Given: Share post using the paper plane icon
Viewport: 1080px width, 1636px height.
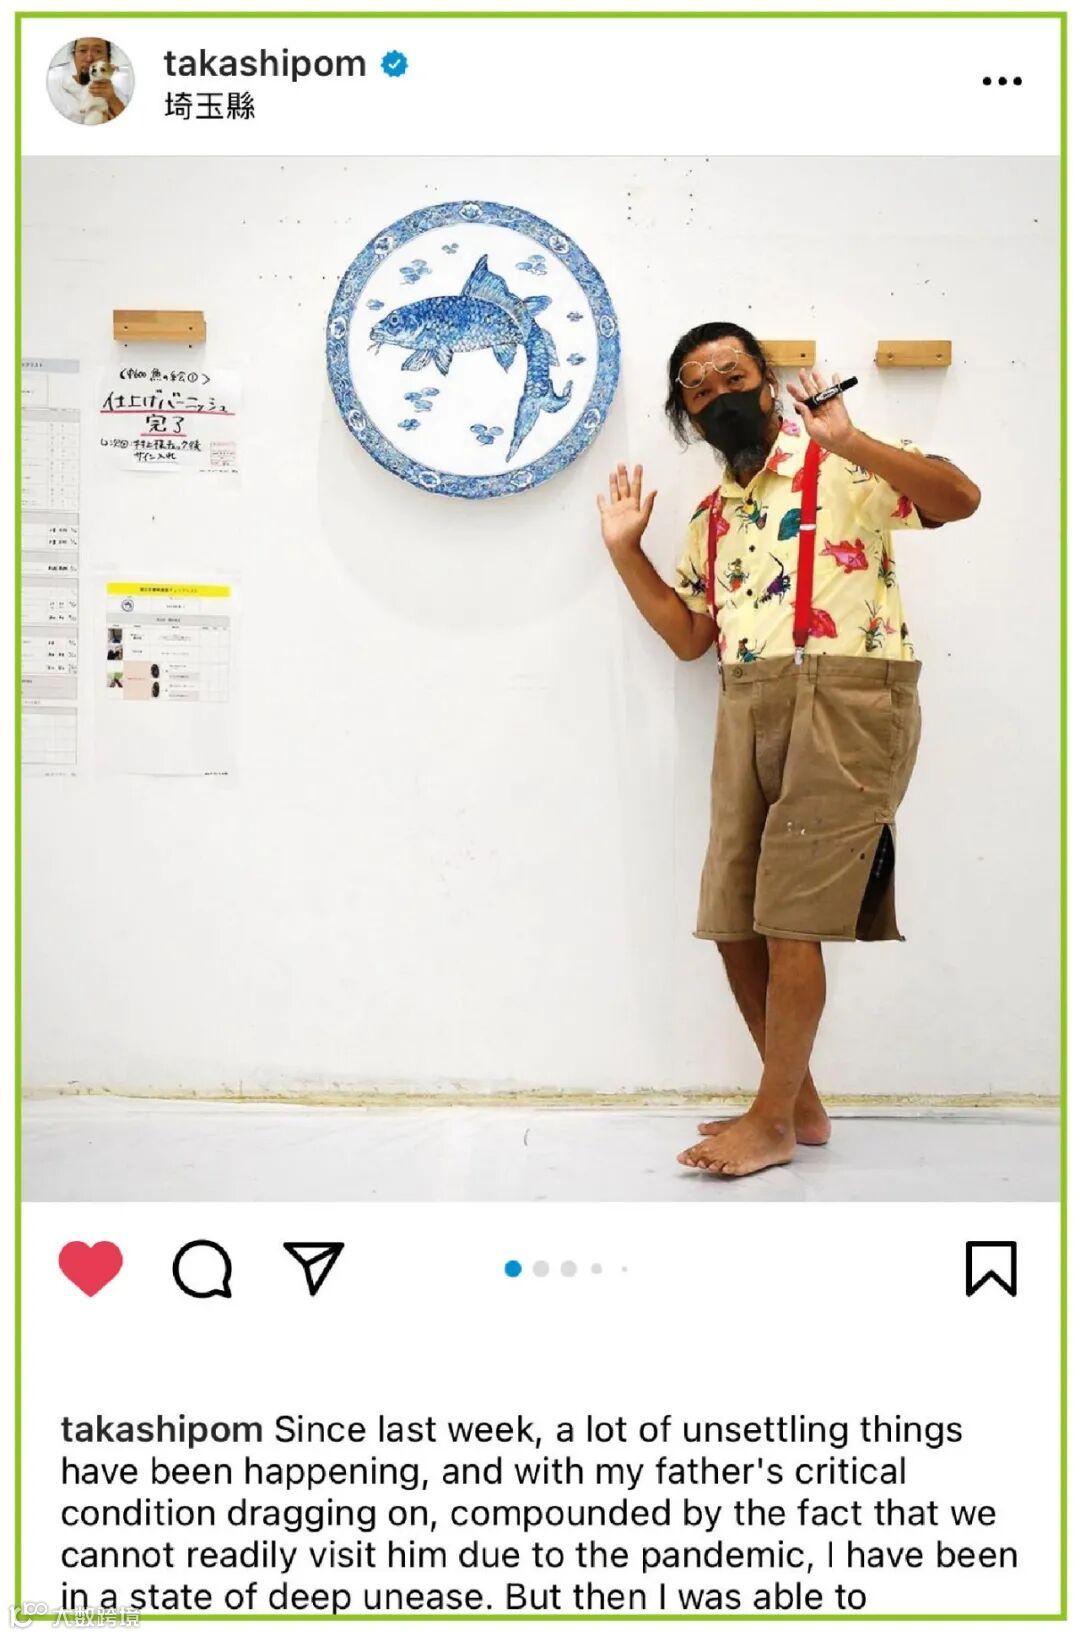Looking at the screenshot, I should pyautogui.click(x=314, y=1268).
